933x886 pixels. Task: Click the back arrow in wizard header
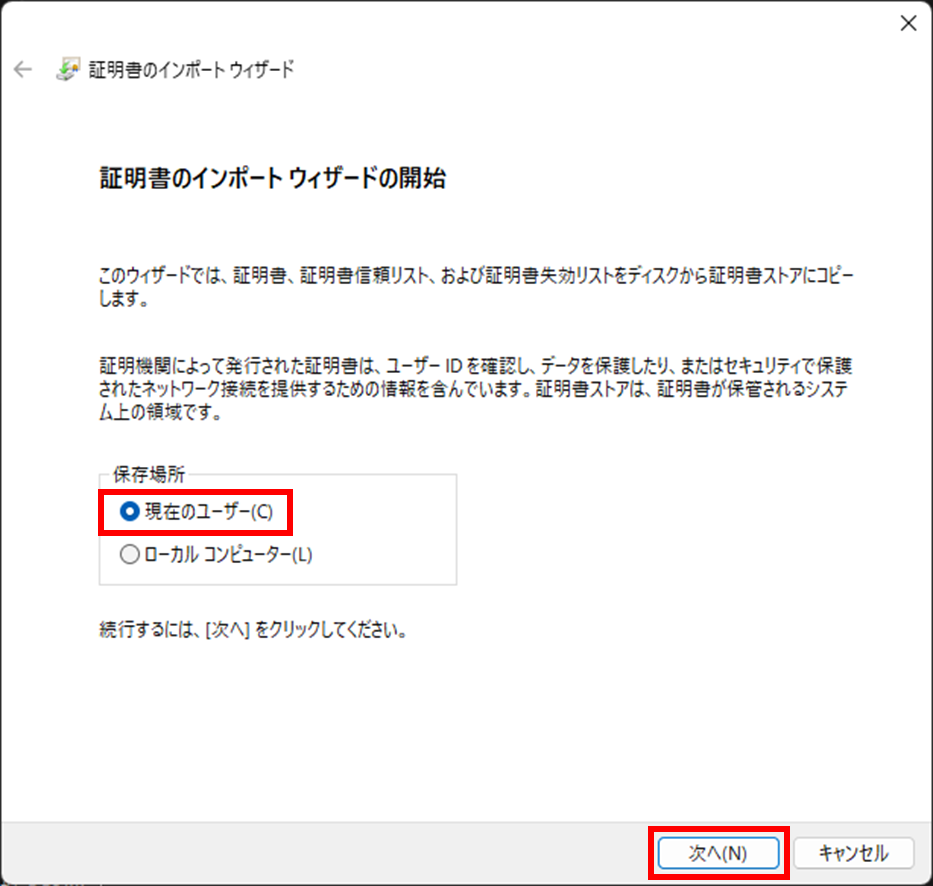(22, 70)
